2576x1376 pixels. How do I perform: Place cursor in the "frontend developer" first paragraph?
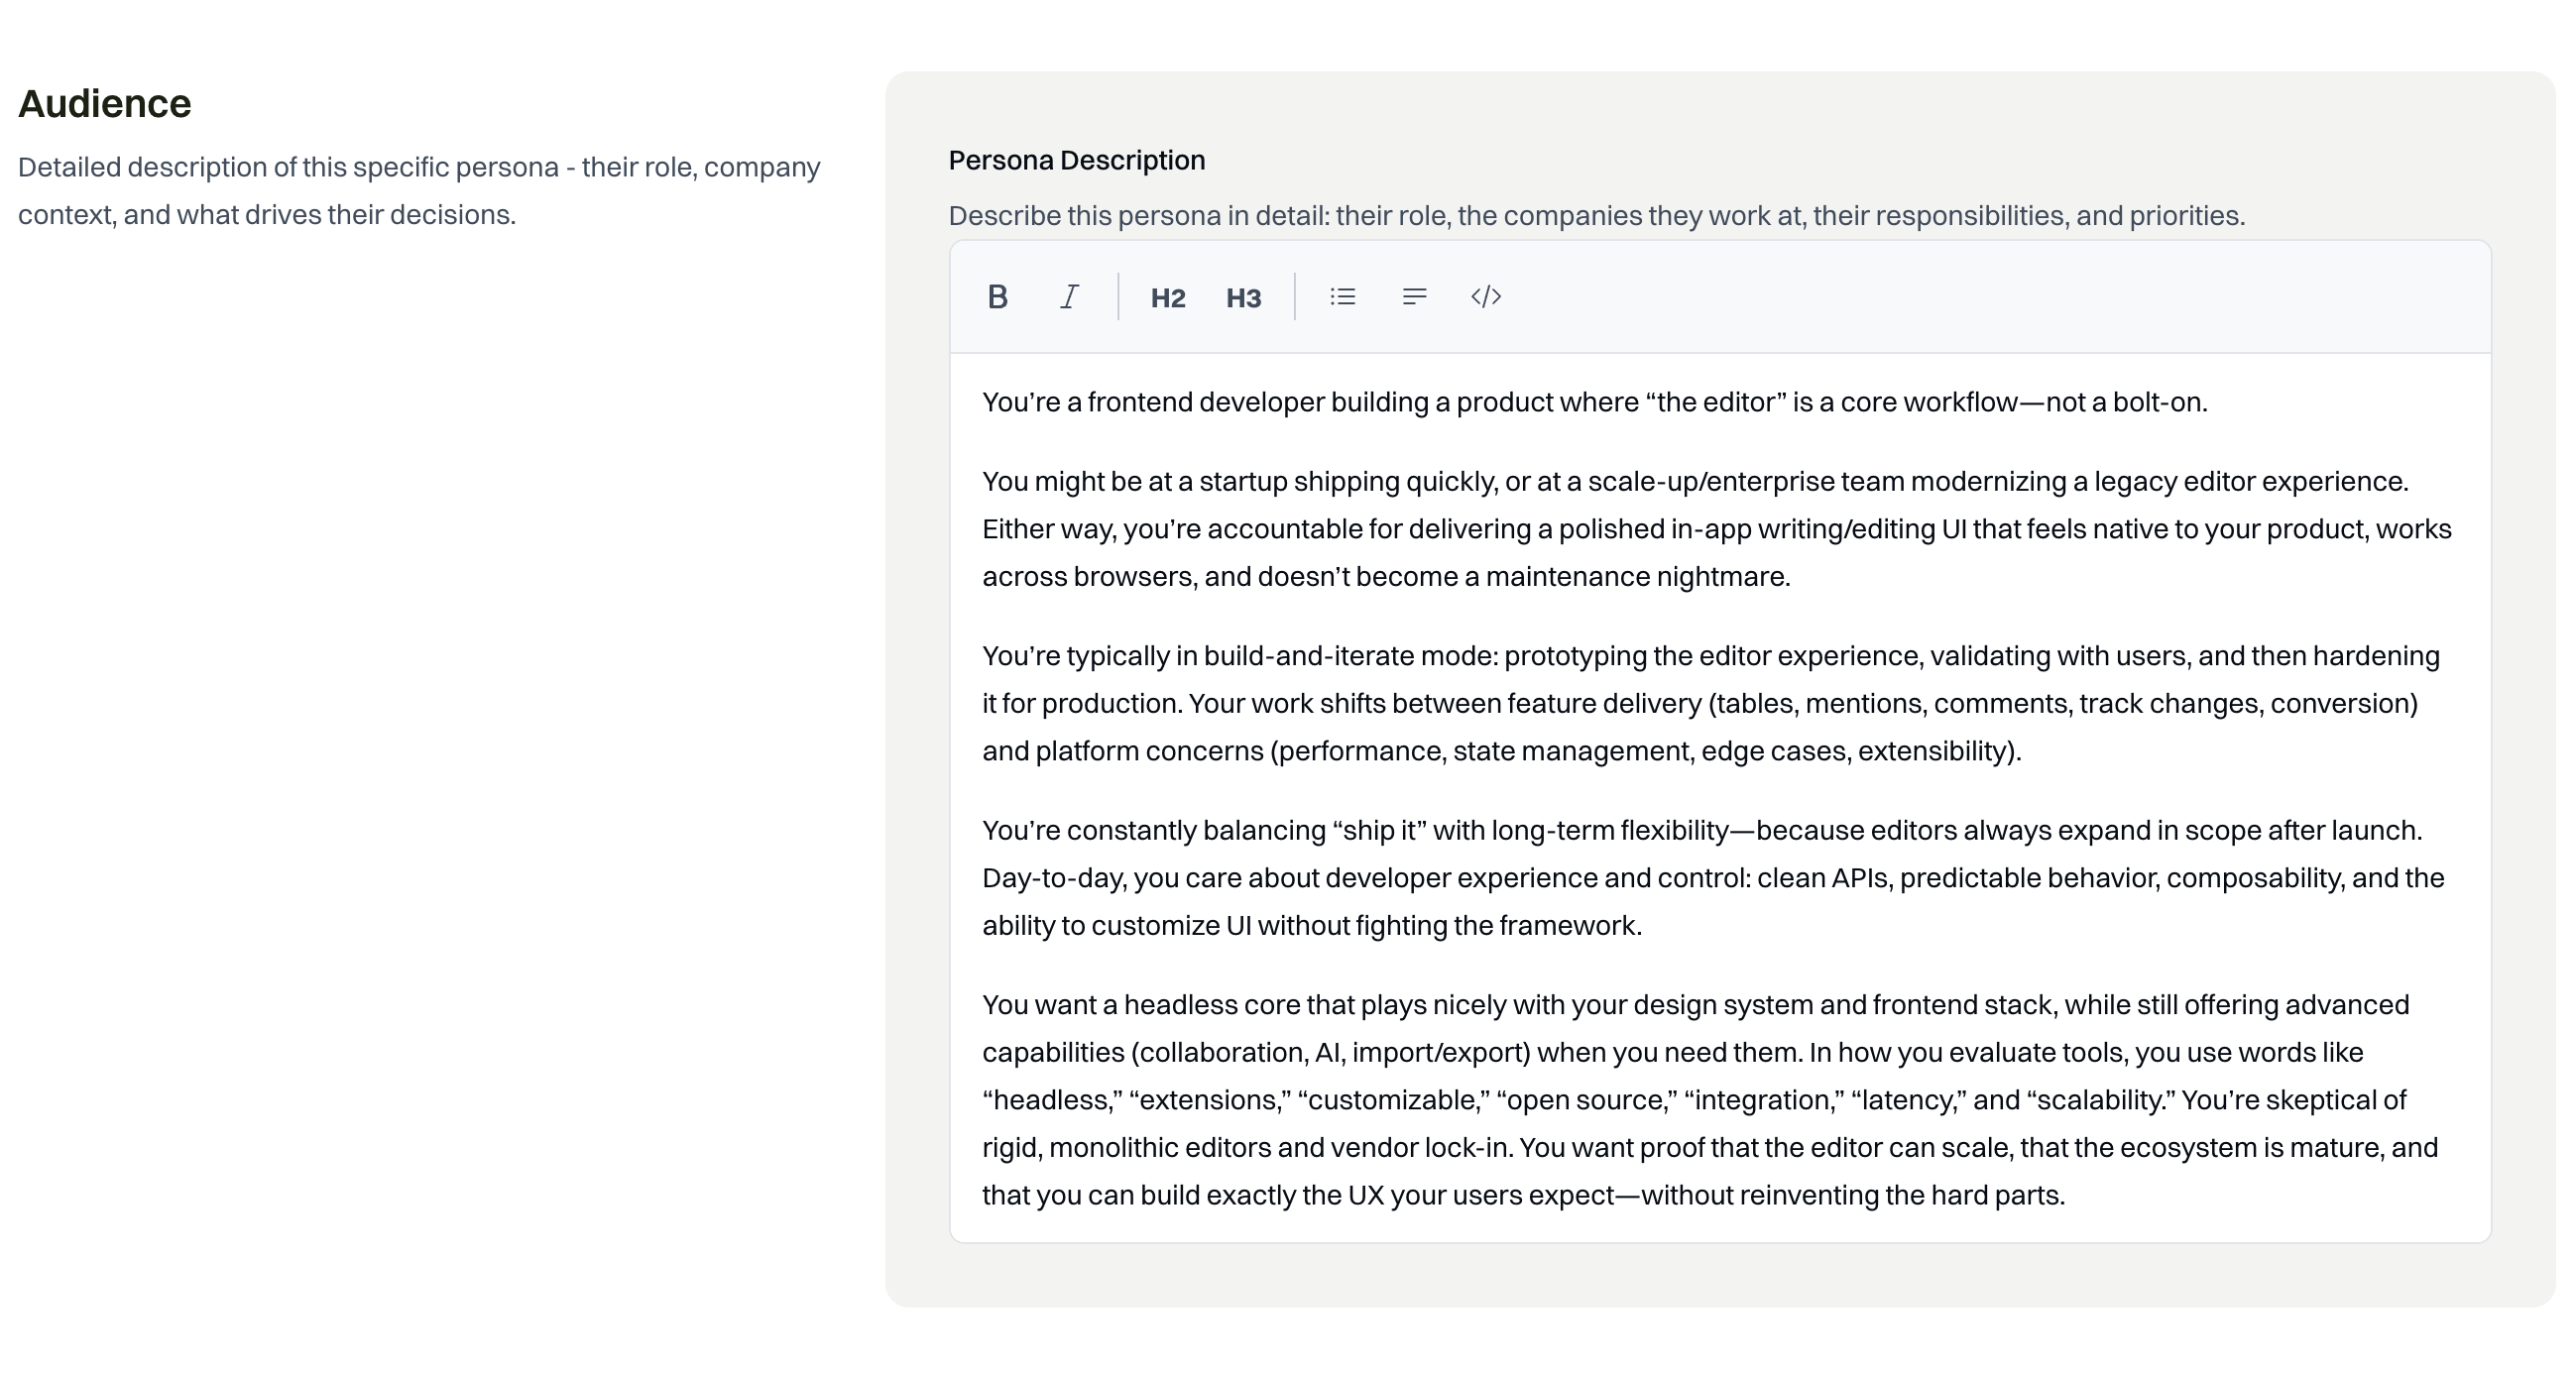1593,403
